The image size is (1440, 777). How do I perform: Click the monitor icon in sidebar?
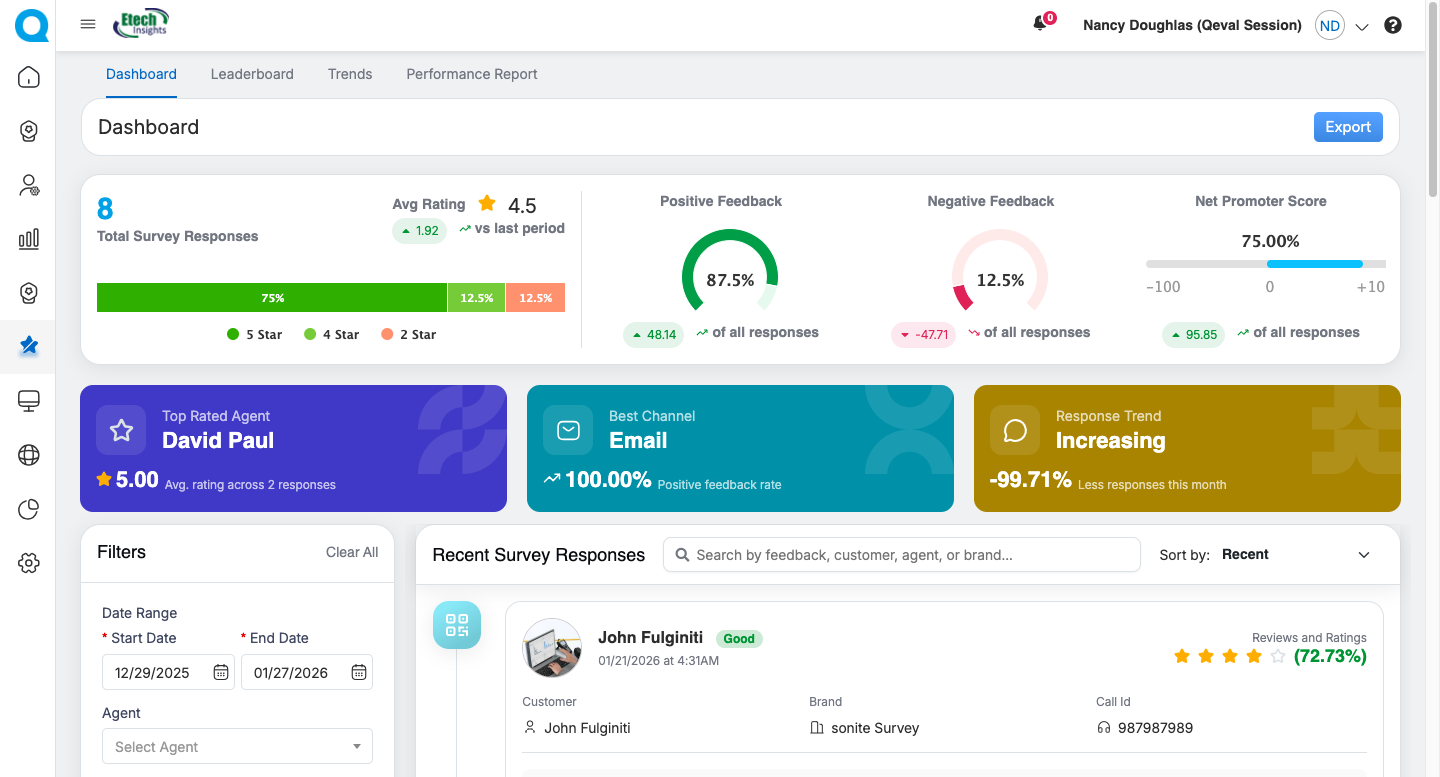[29, 401]
